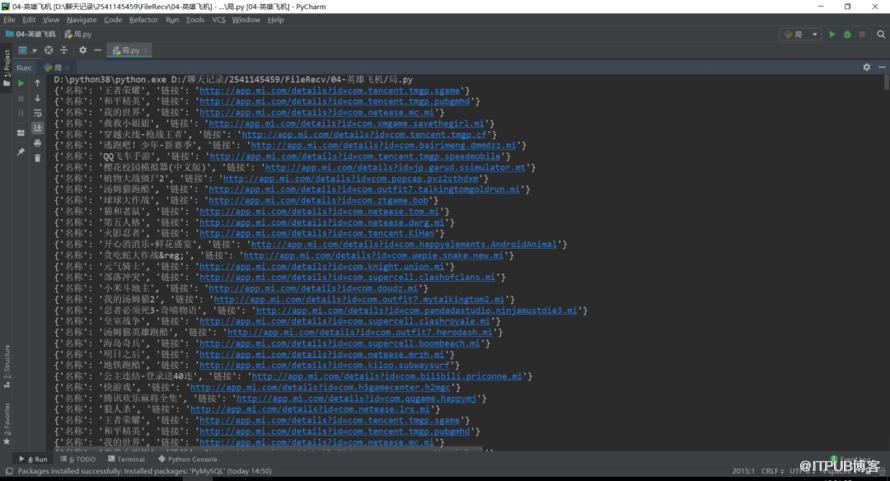Open the Terminal tool window
Viewport: 890px width, 481px height.
[127, 459]
